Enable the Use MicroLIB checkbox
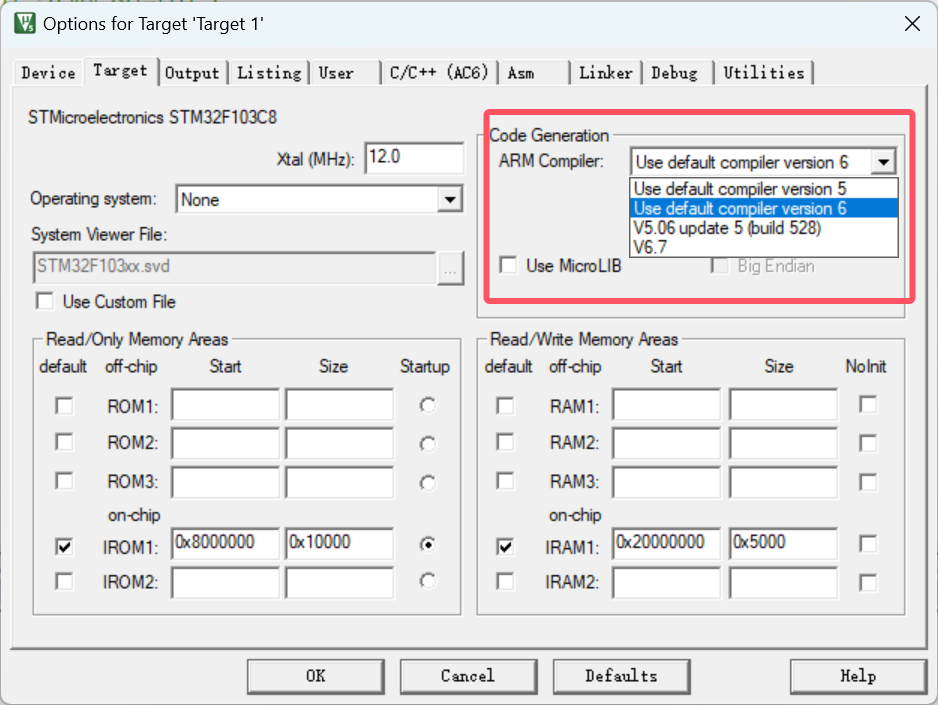 click(x=508, y=265)
